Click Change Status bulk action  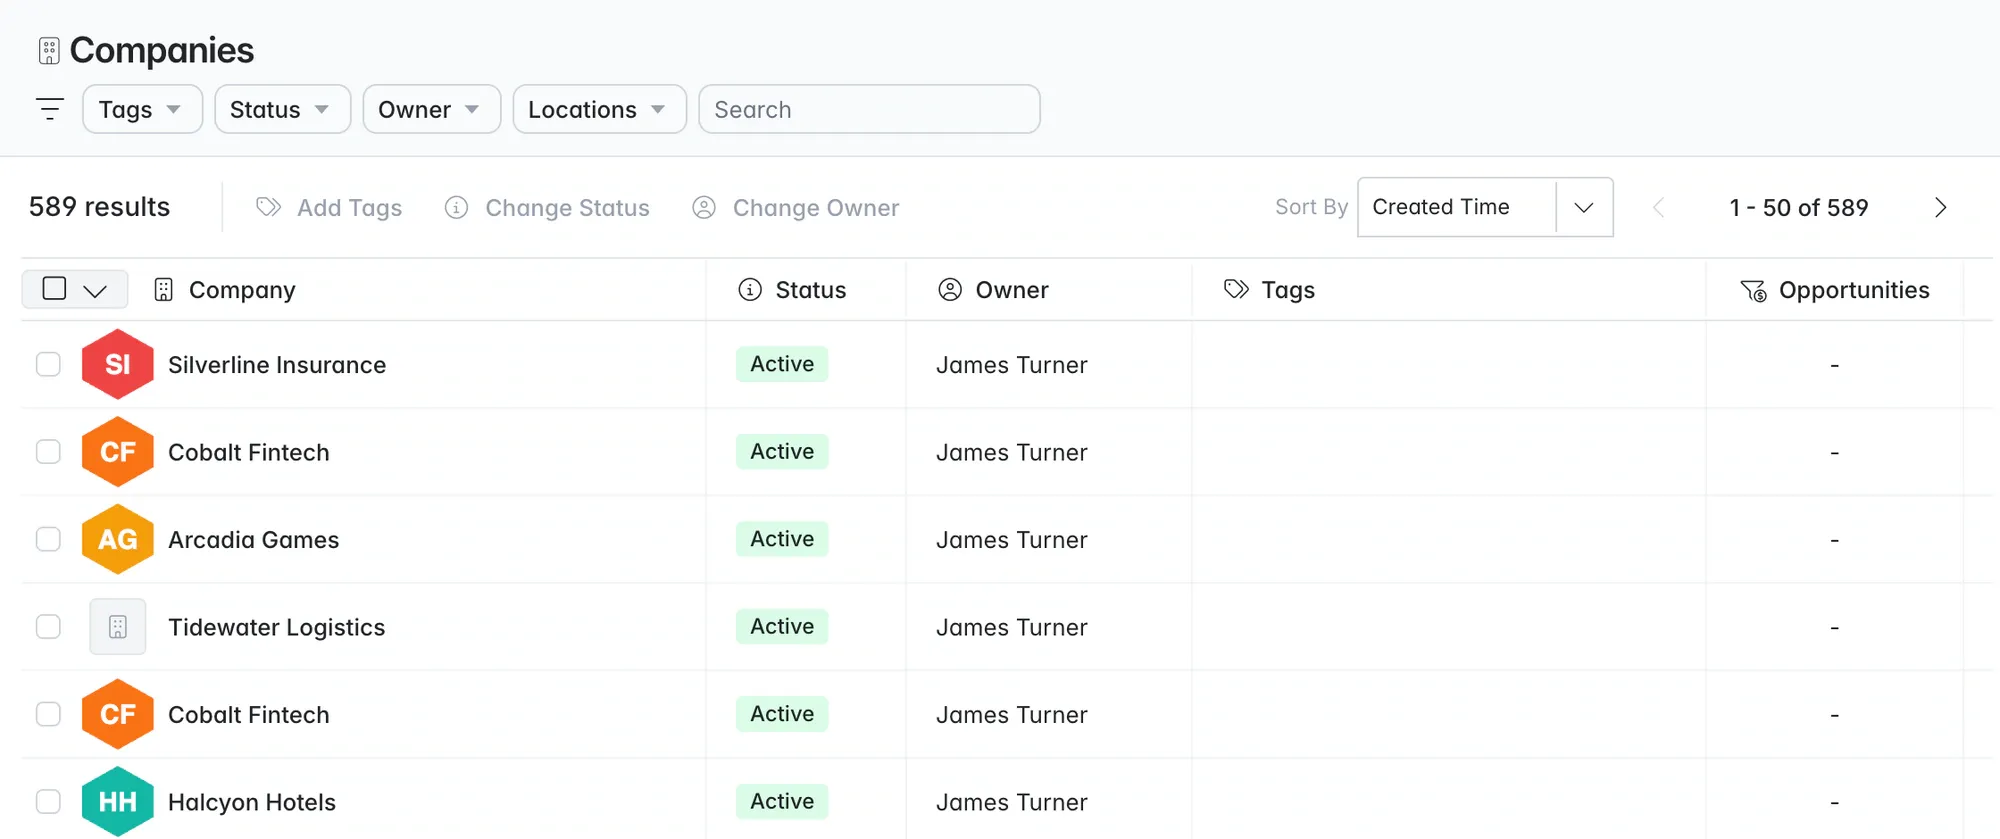point(547,207)
